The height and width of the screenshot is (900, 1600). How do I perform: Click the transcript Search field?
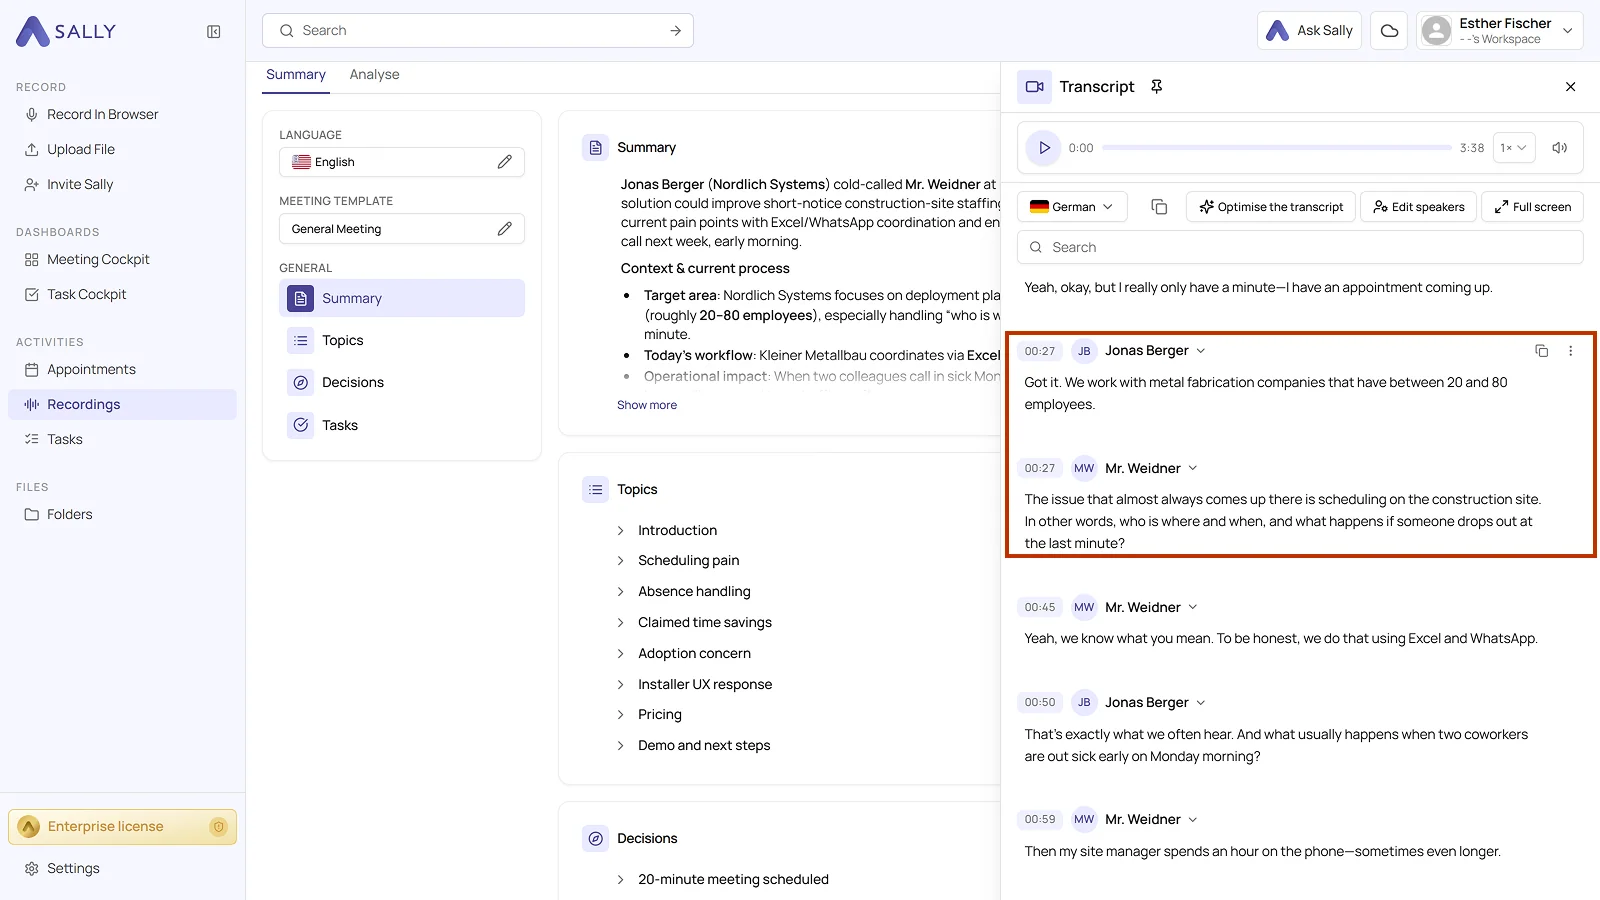1300,248
